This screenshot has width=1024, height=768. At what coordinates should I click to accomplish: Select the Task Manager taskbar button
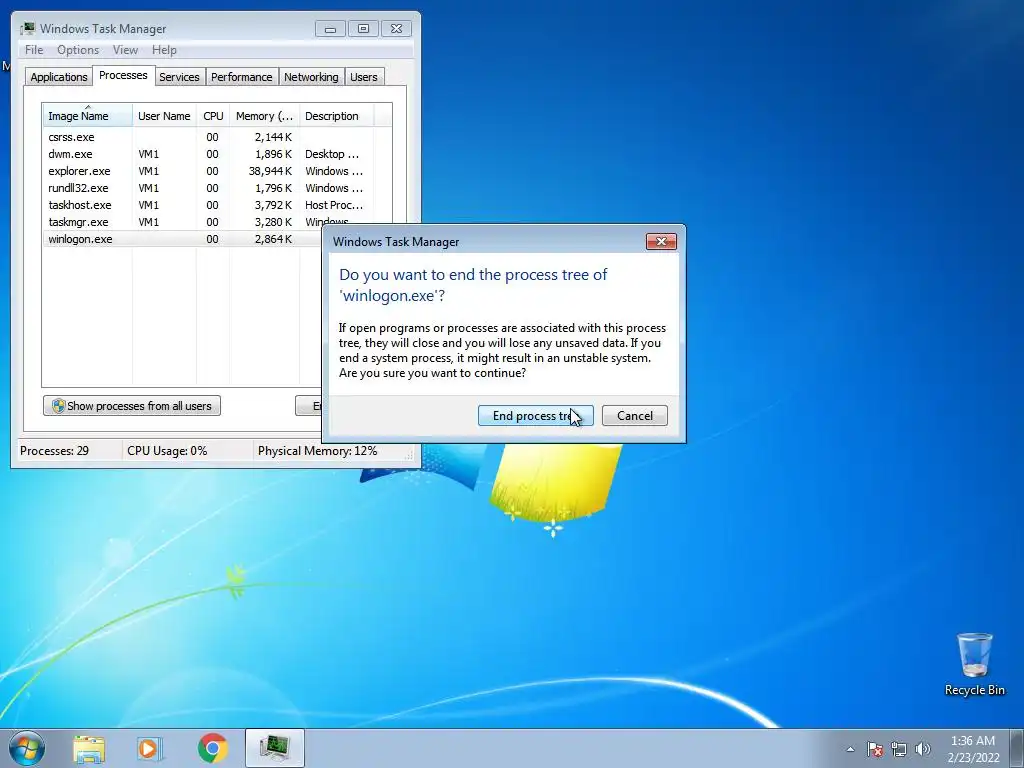[275, 748]
